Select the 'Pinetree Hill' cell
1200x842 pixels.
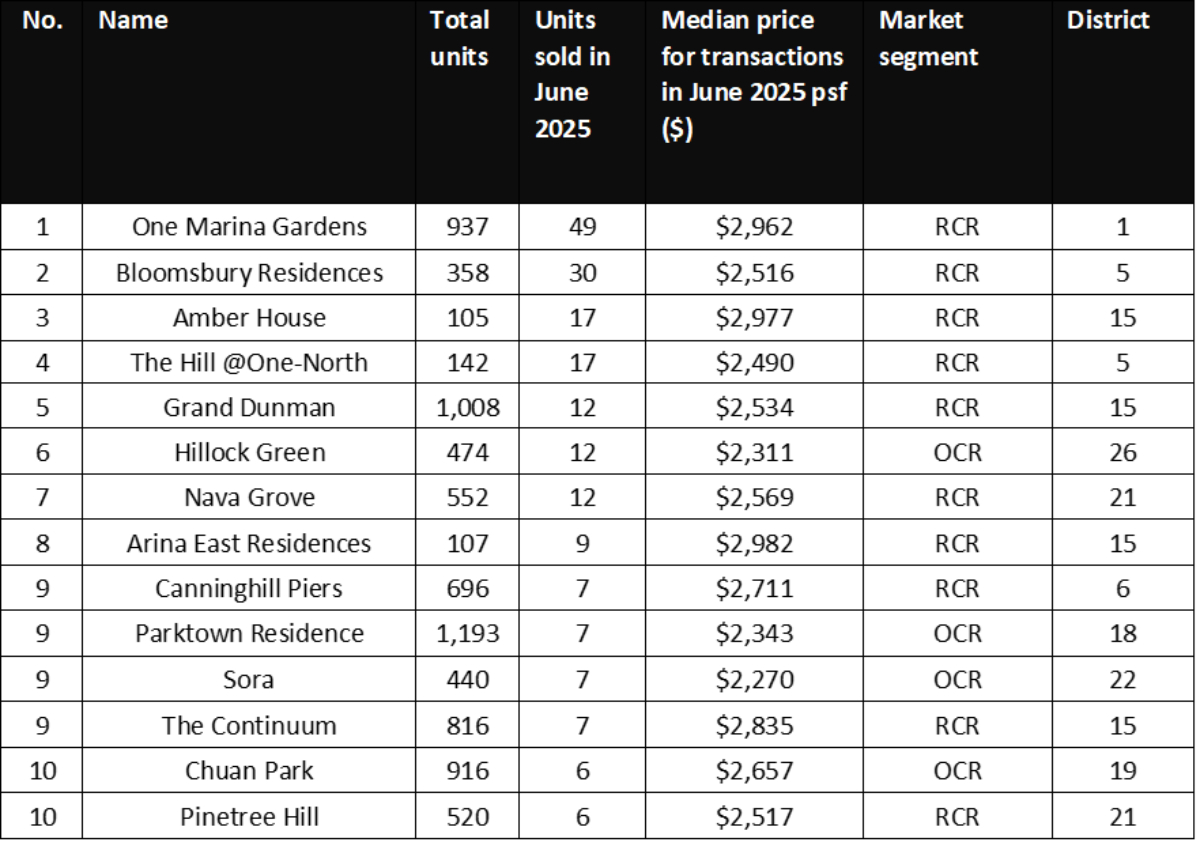[x=249, y=817]
